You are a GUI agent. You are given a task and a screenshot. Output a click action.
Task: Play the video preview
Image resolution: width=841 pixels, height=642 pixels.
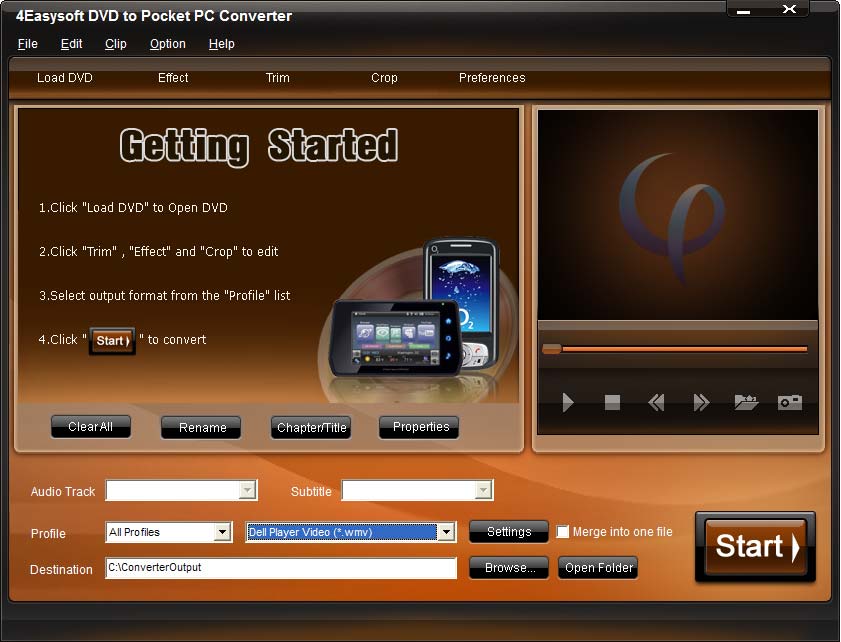(x=567, y=402)
